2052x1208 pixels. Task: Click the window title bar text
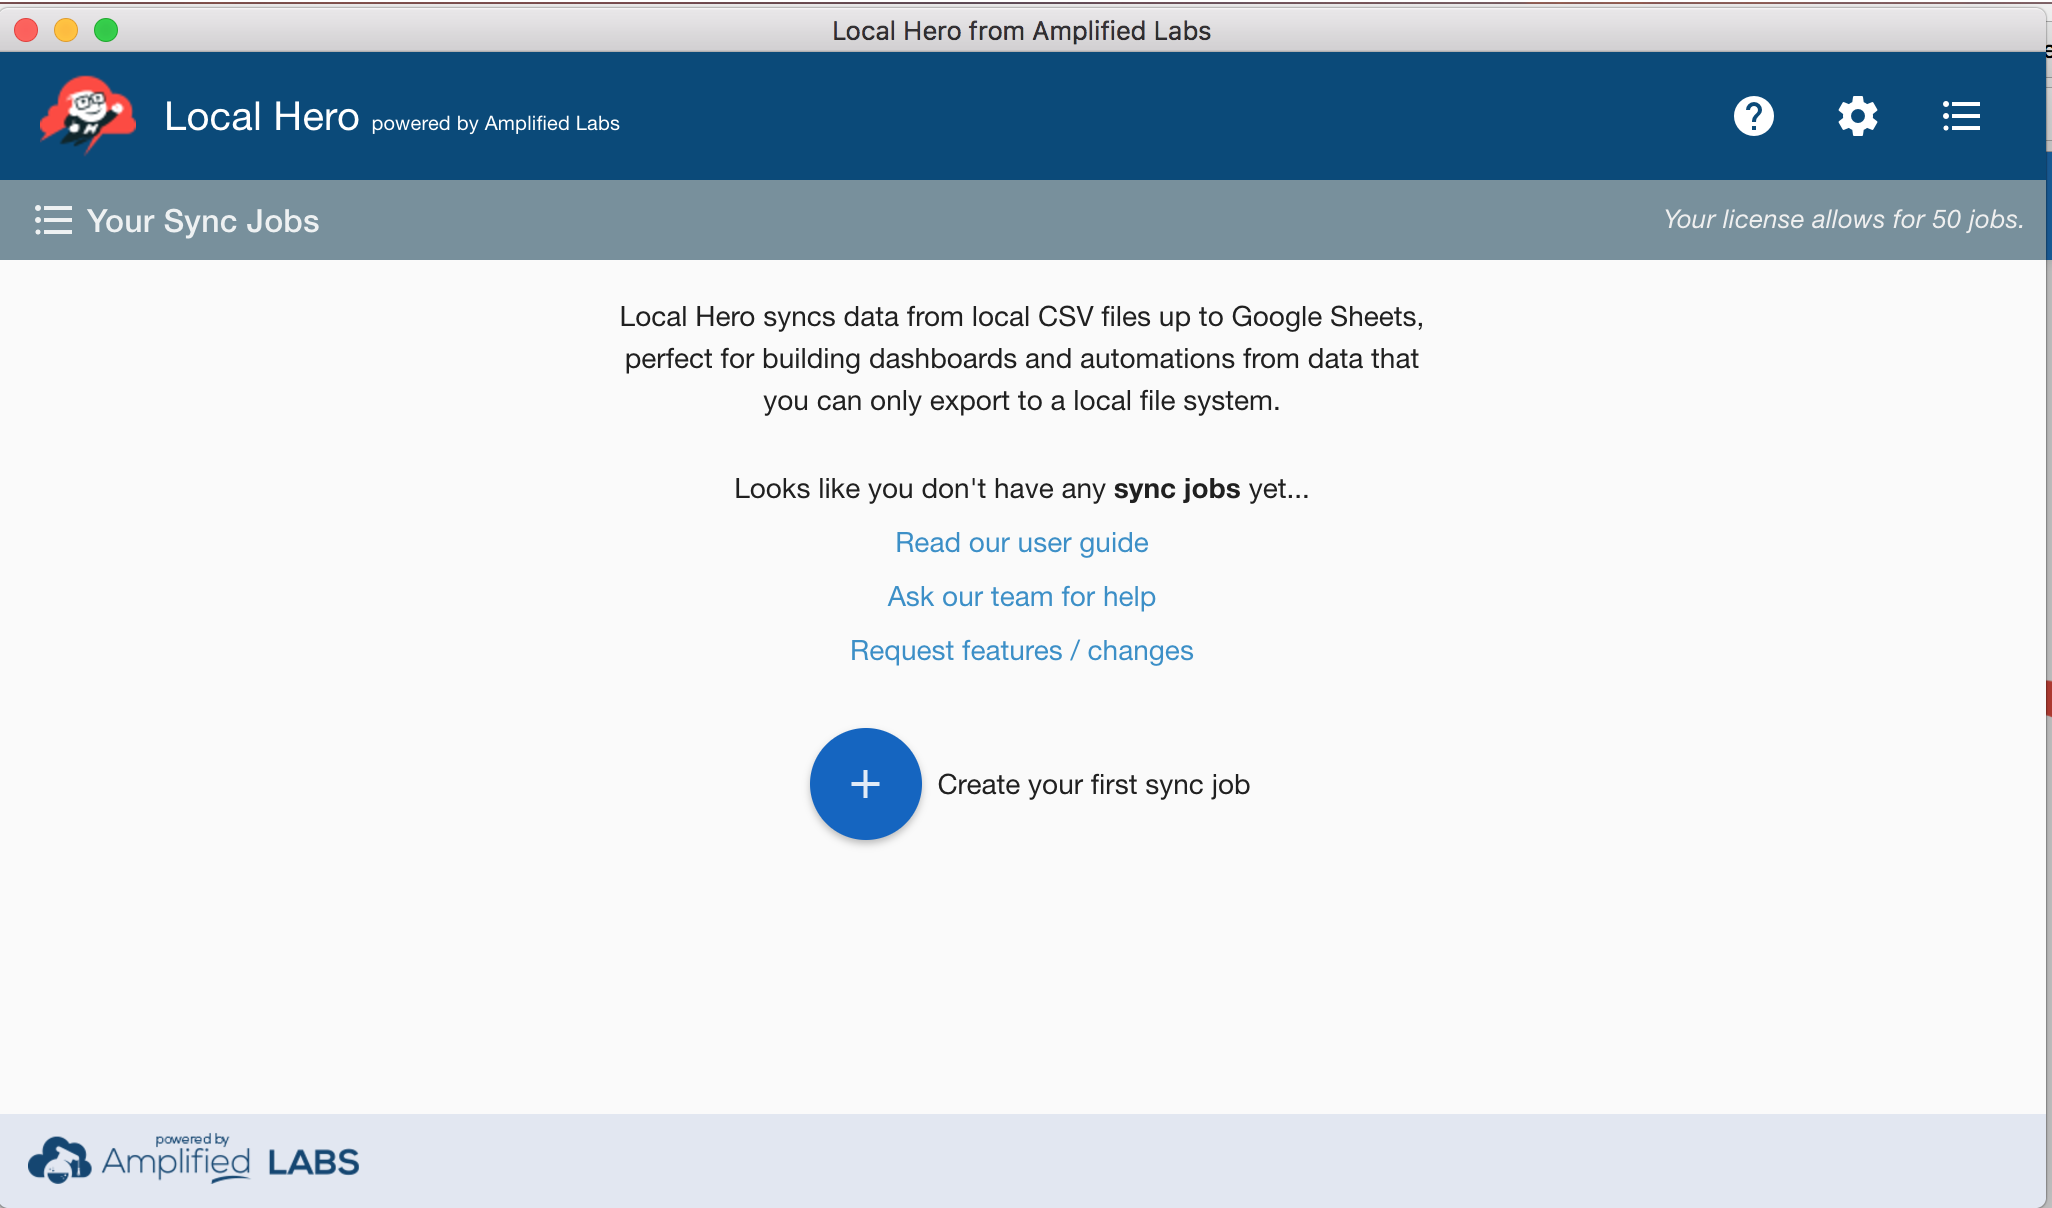tap(1021, 31)
